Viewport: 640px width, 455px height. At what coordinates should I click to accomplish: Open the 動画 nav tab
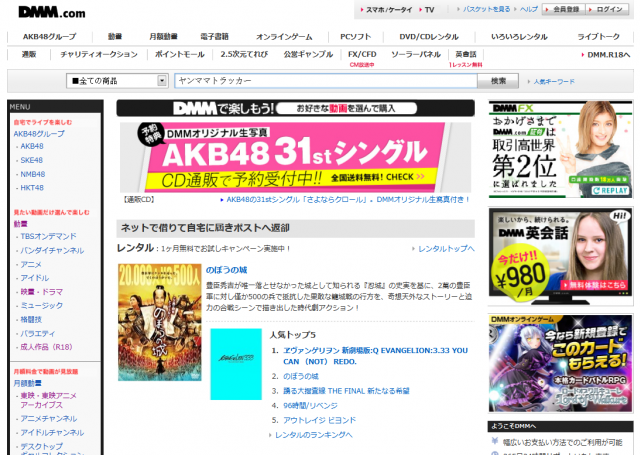coord(115,37)
